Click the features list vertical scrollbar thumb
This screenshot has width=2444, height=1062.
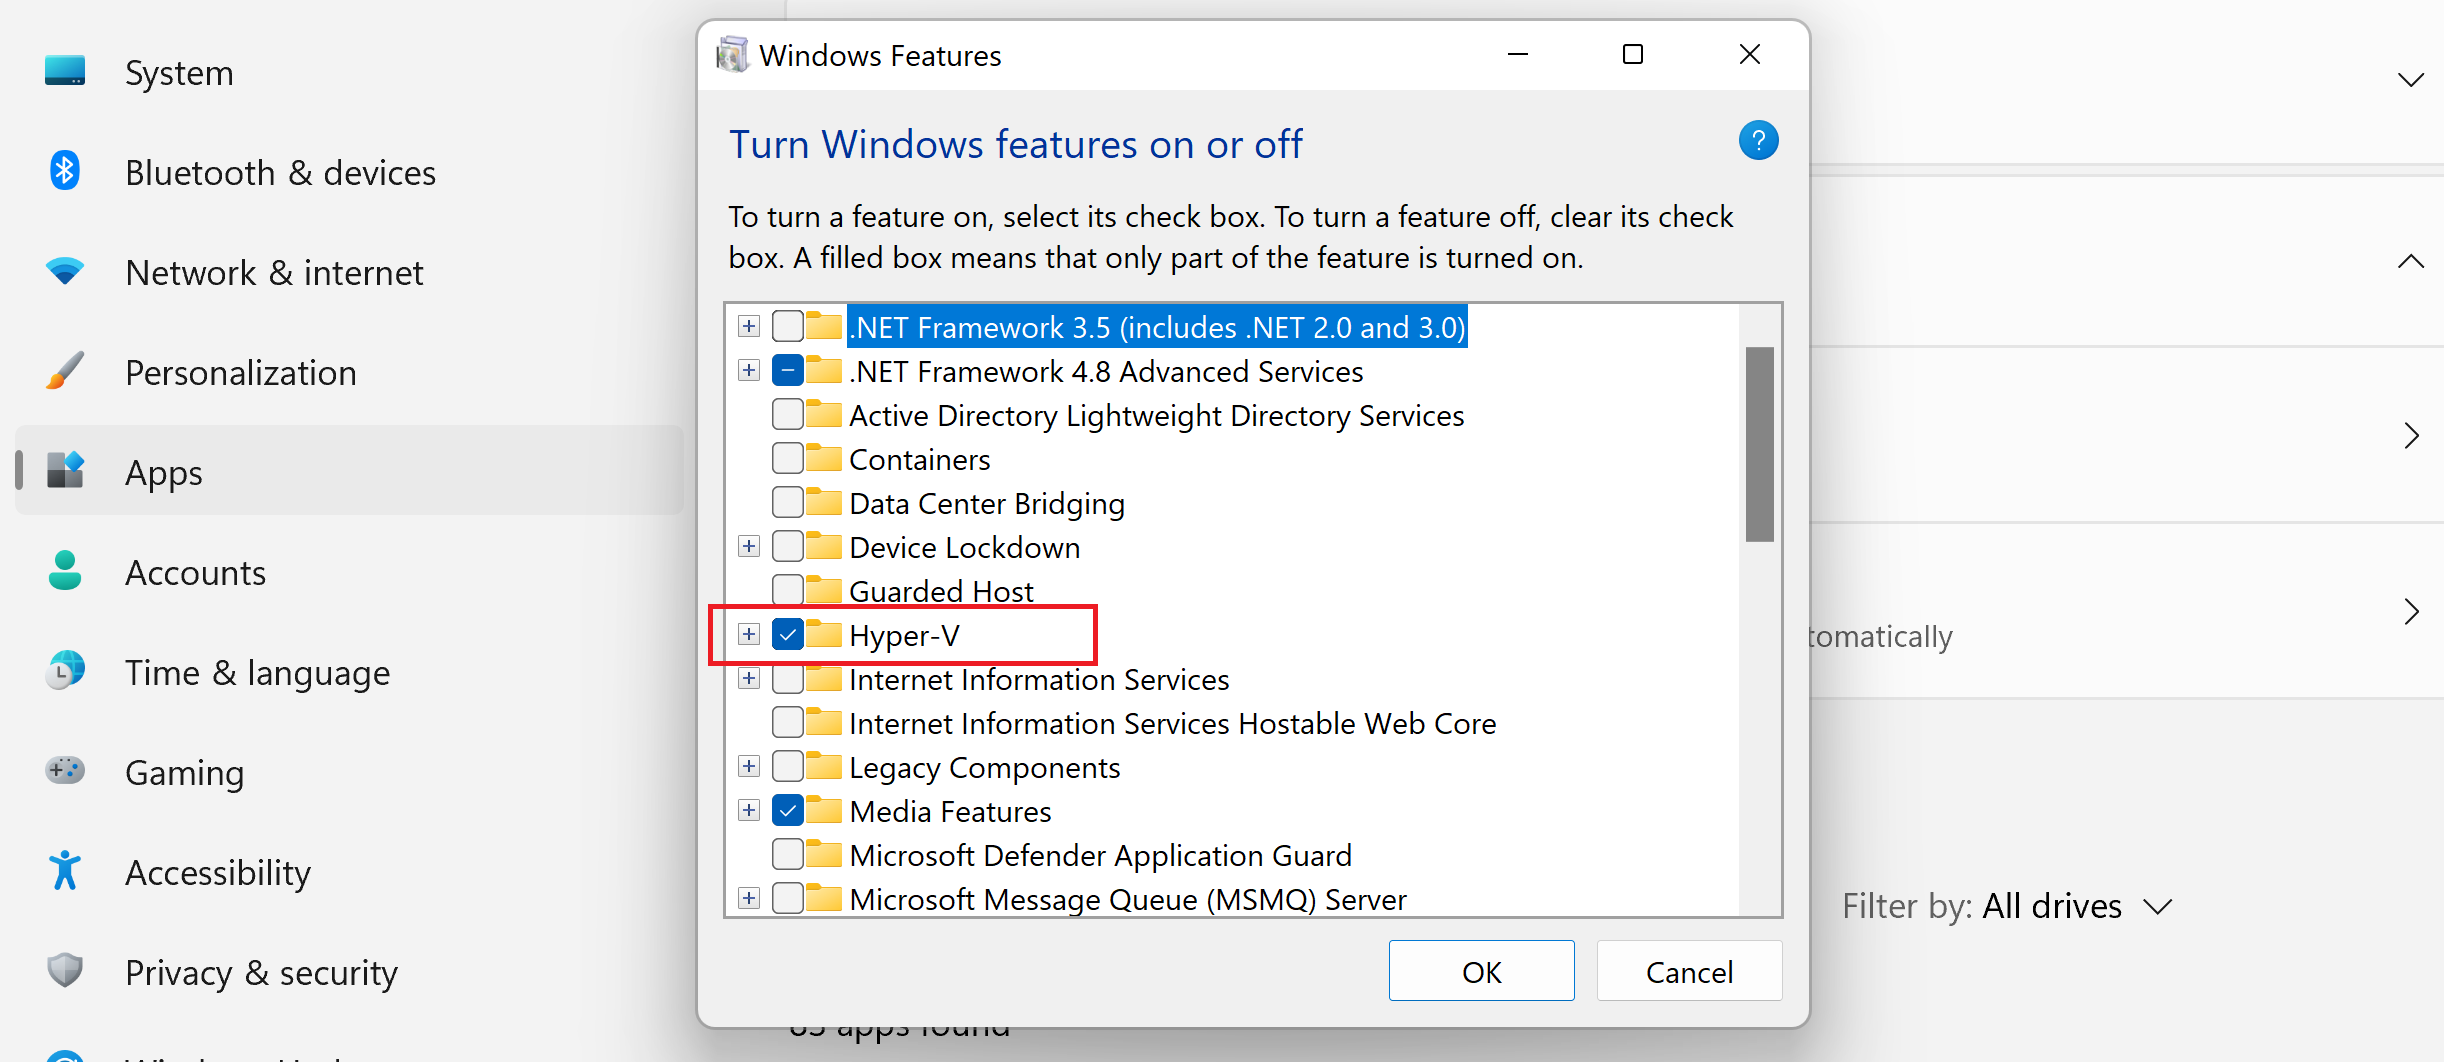1760,444
